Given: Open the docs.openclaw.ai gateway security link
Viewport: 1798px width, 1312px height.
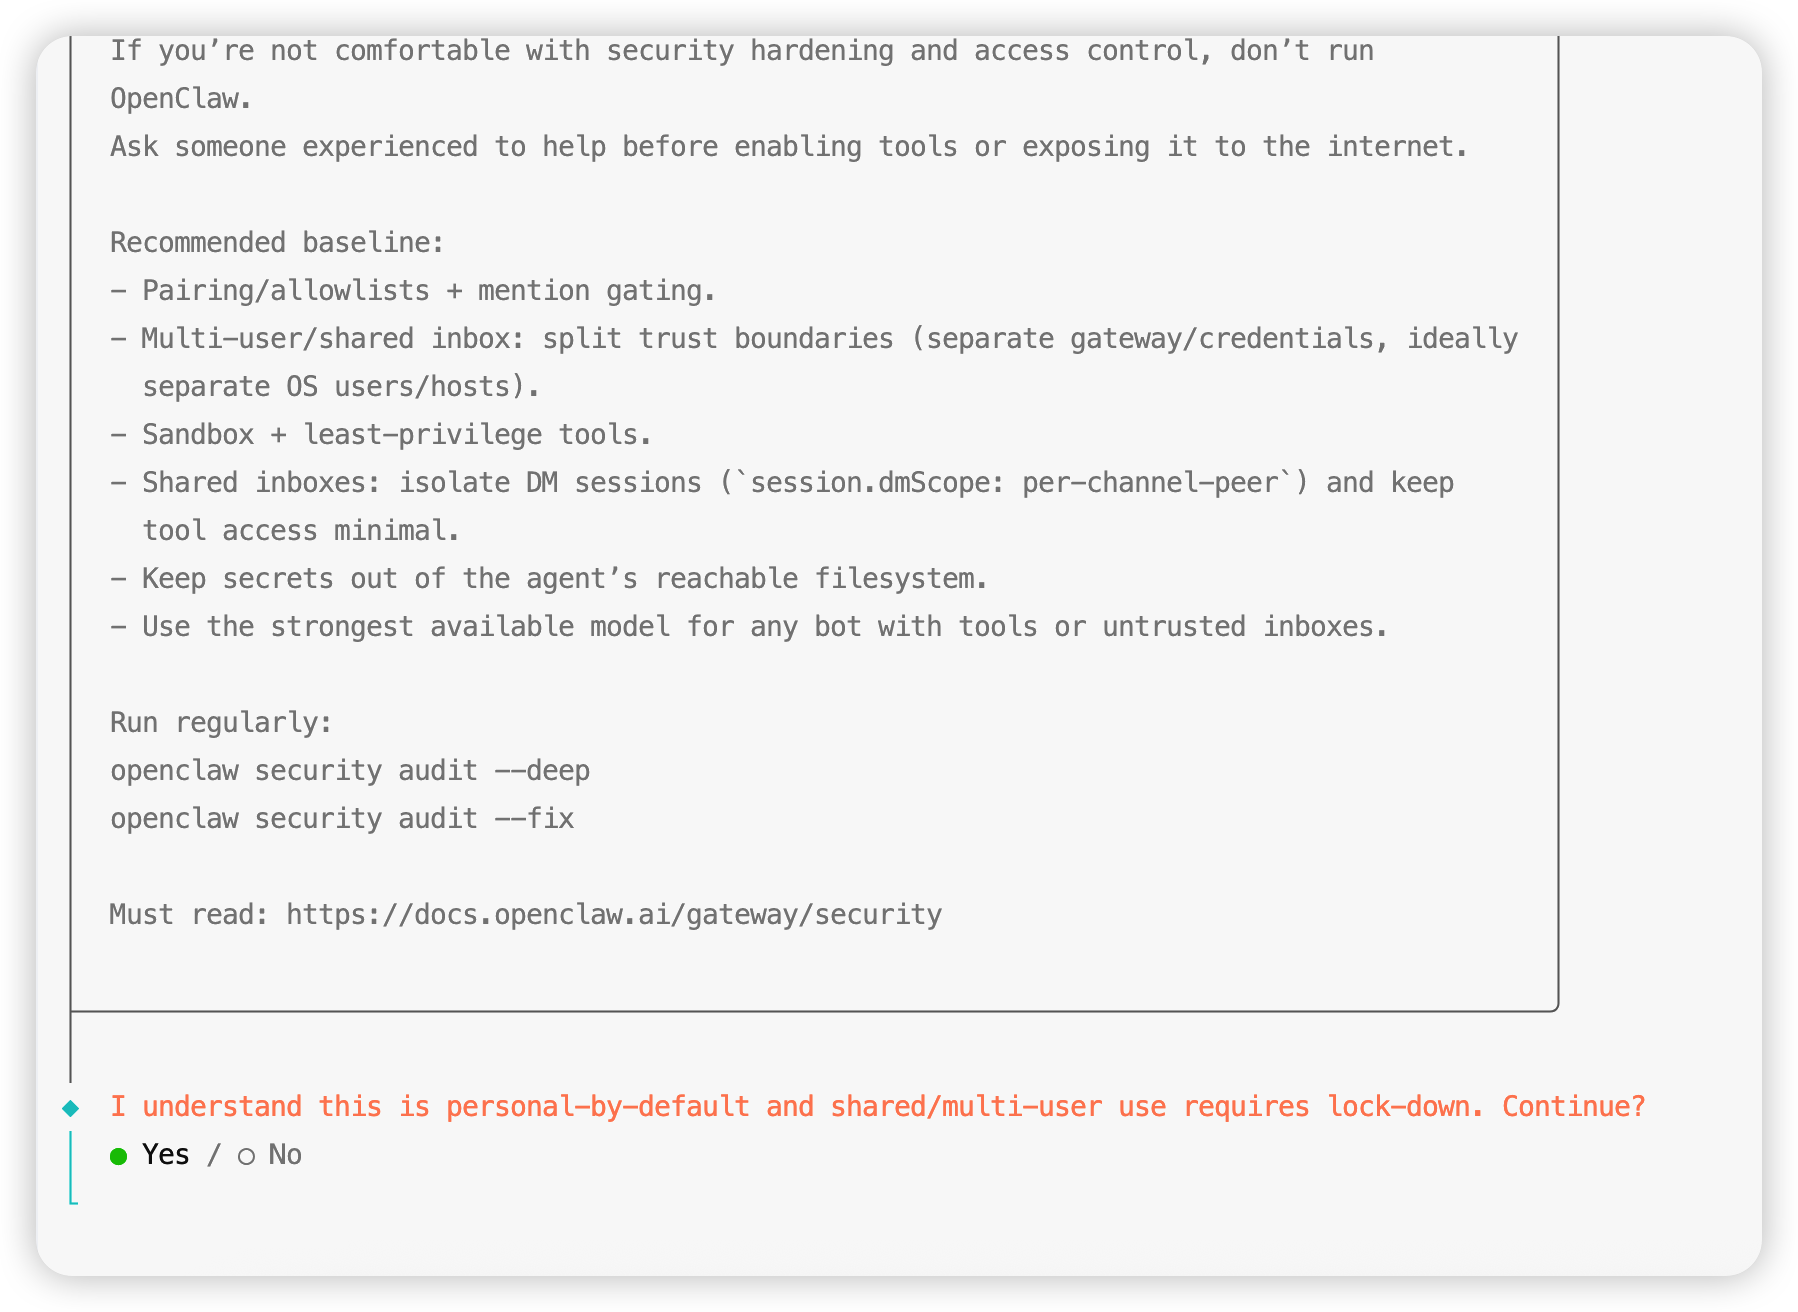Looking at the screenshot, I should [x=614, y=915].
